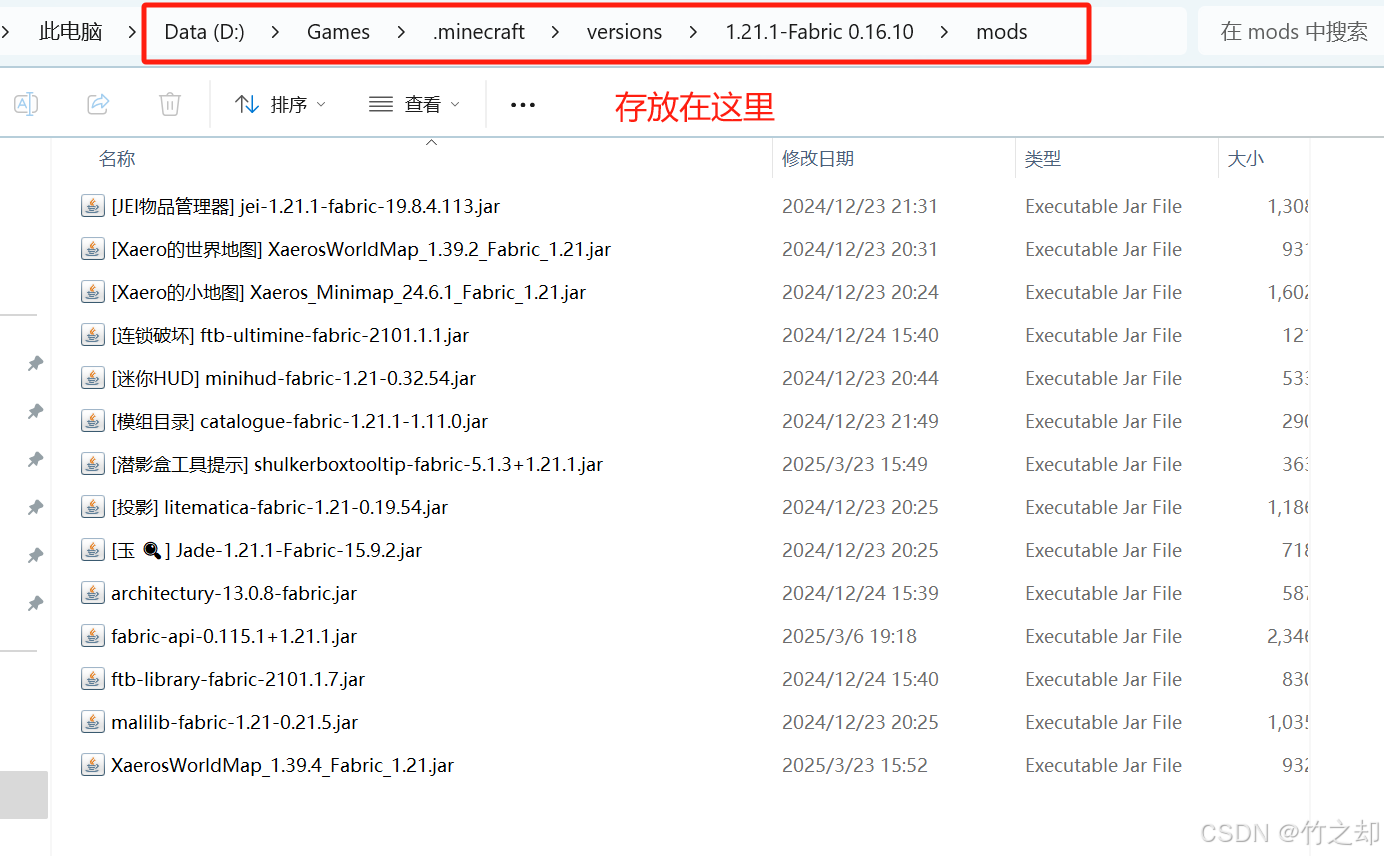The width and height of the screenshot is (1384, 856).
Task: Go to versions folder breadcrumb
Action: click(x=625, y=32)
